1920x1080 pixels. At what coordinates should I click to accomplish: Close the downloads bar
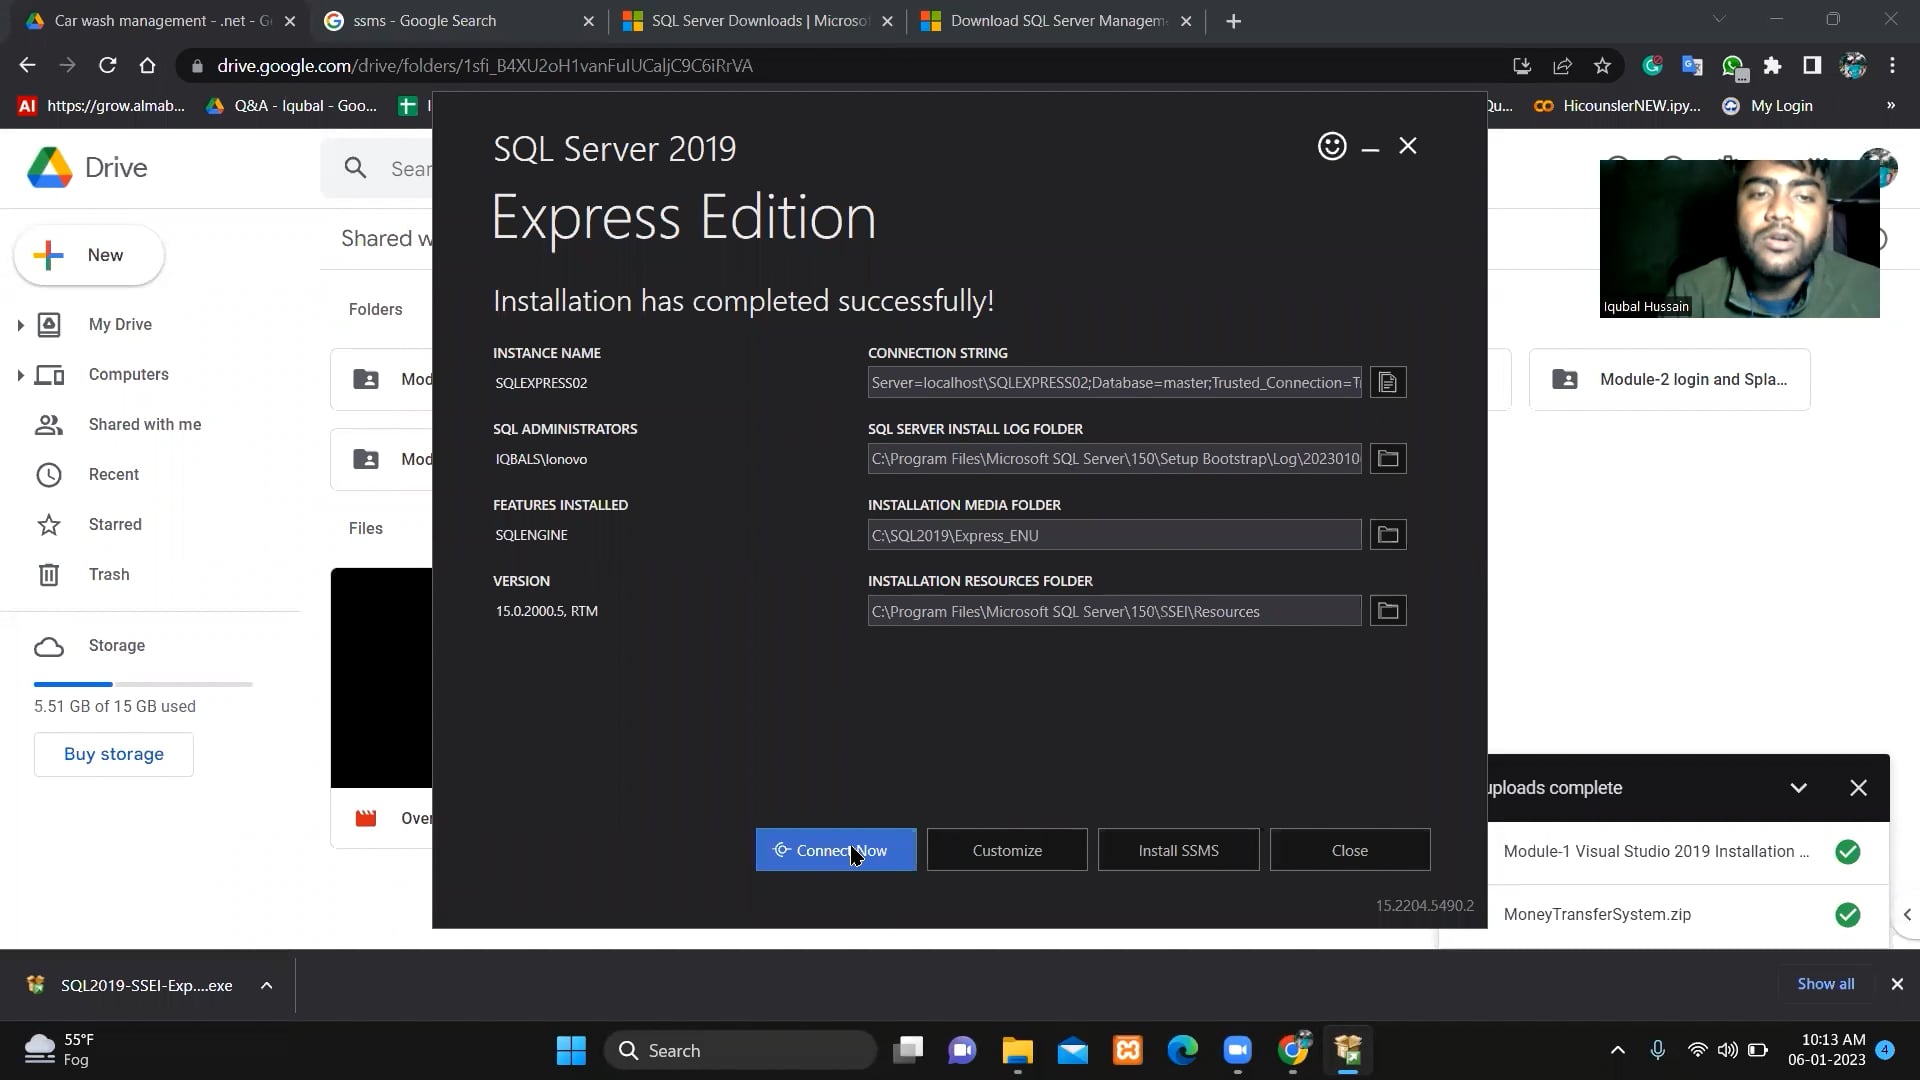[x=1896, y=984]
